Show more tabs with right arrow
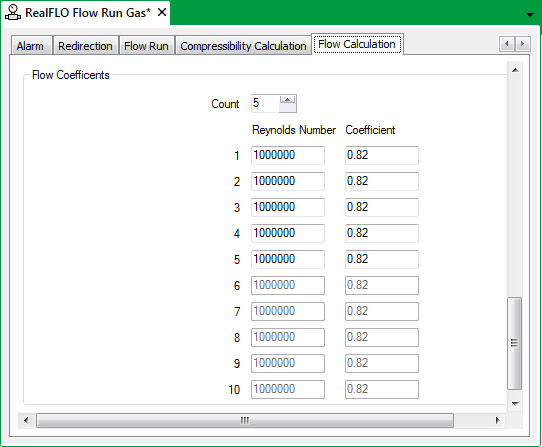 click(523, 44)
